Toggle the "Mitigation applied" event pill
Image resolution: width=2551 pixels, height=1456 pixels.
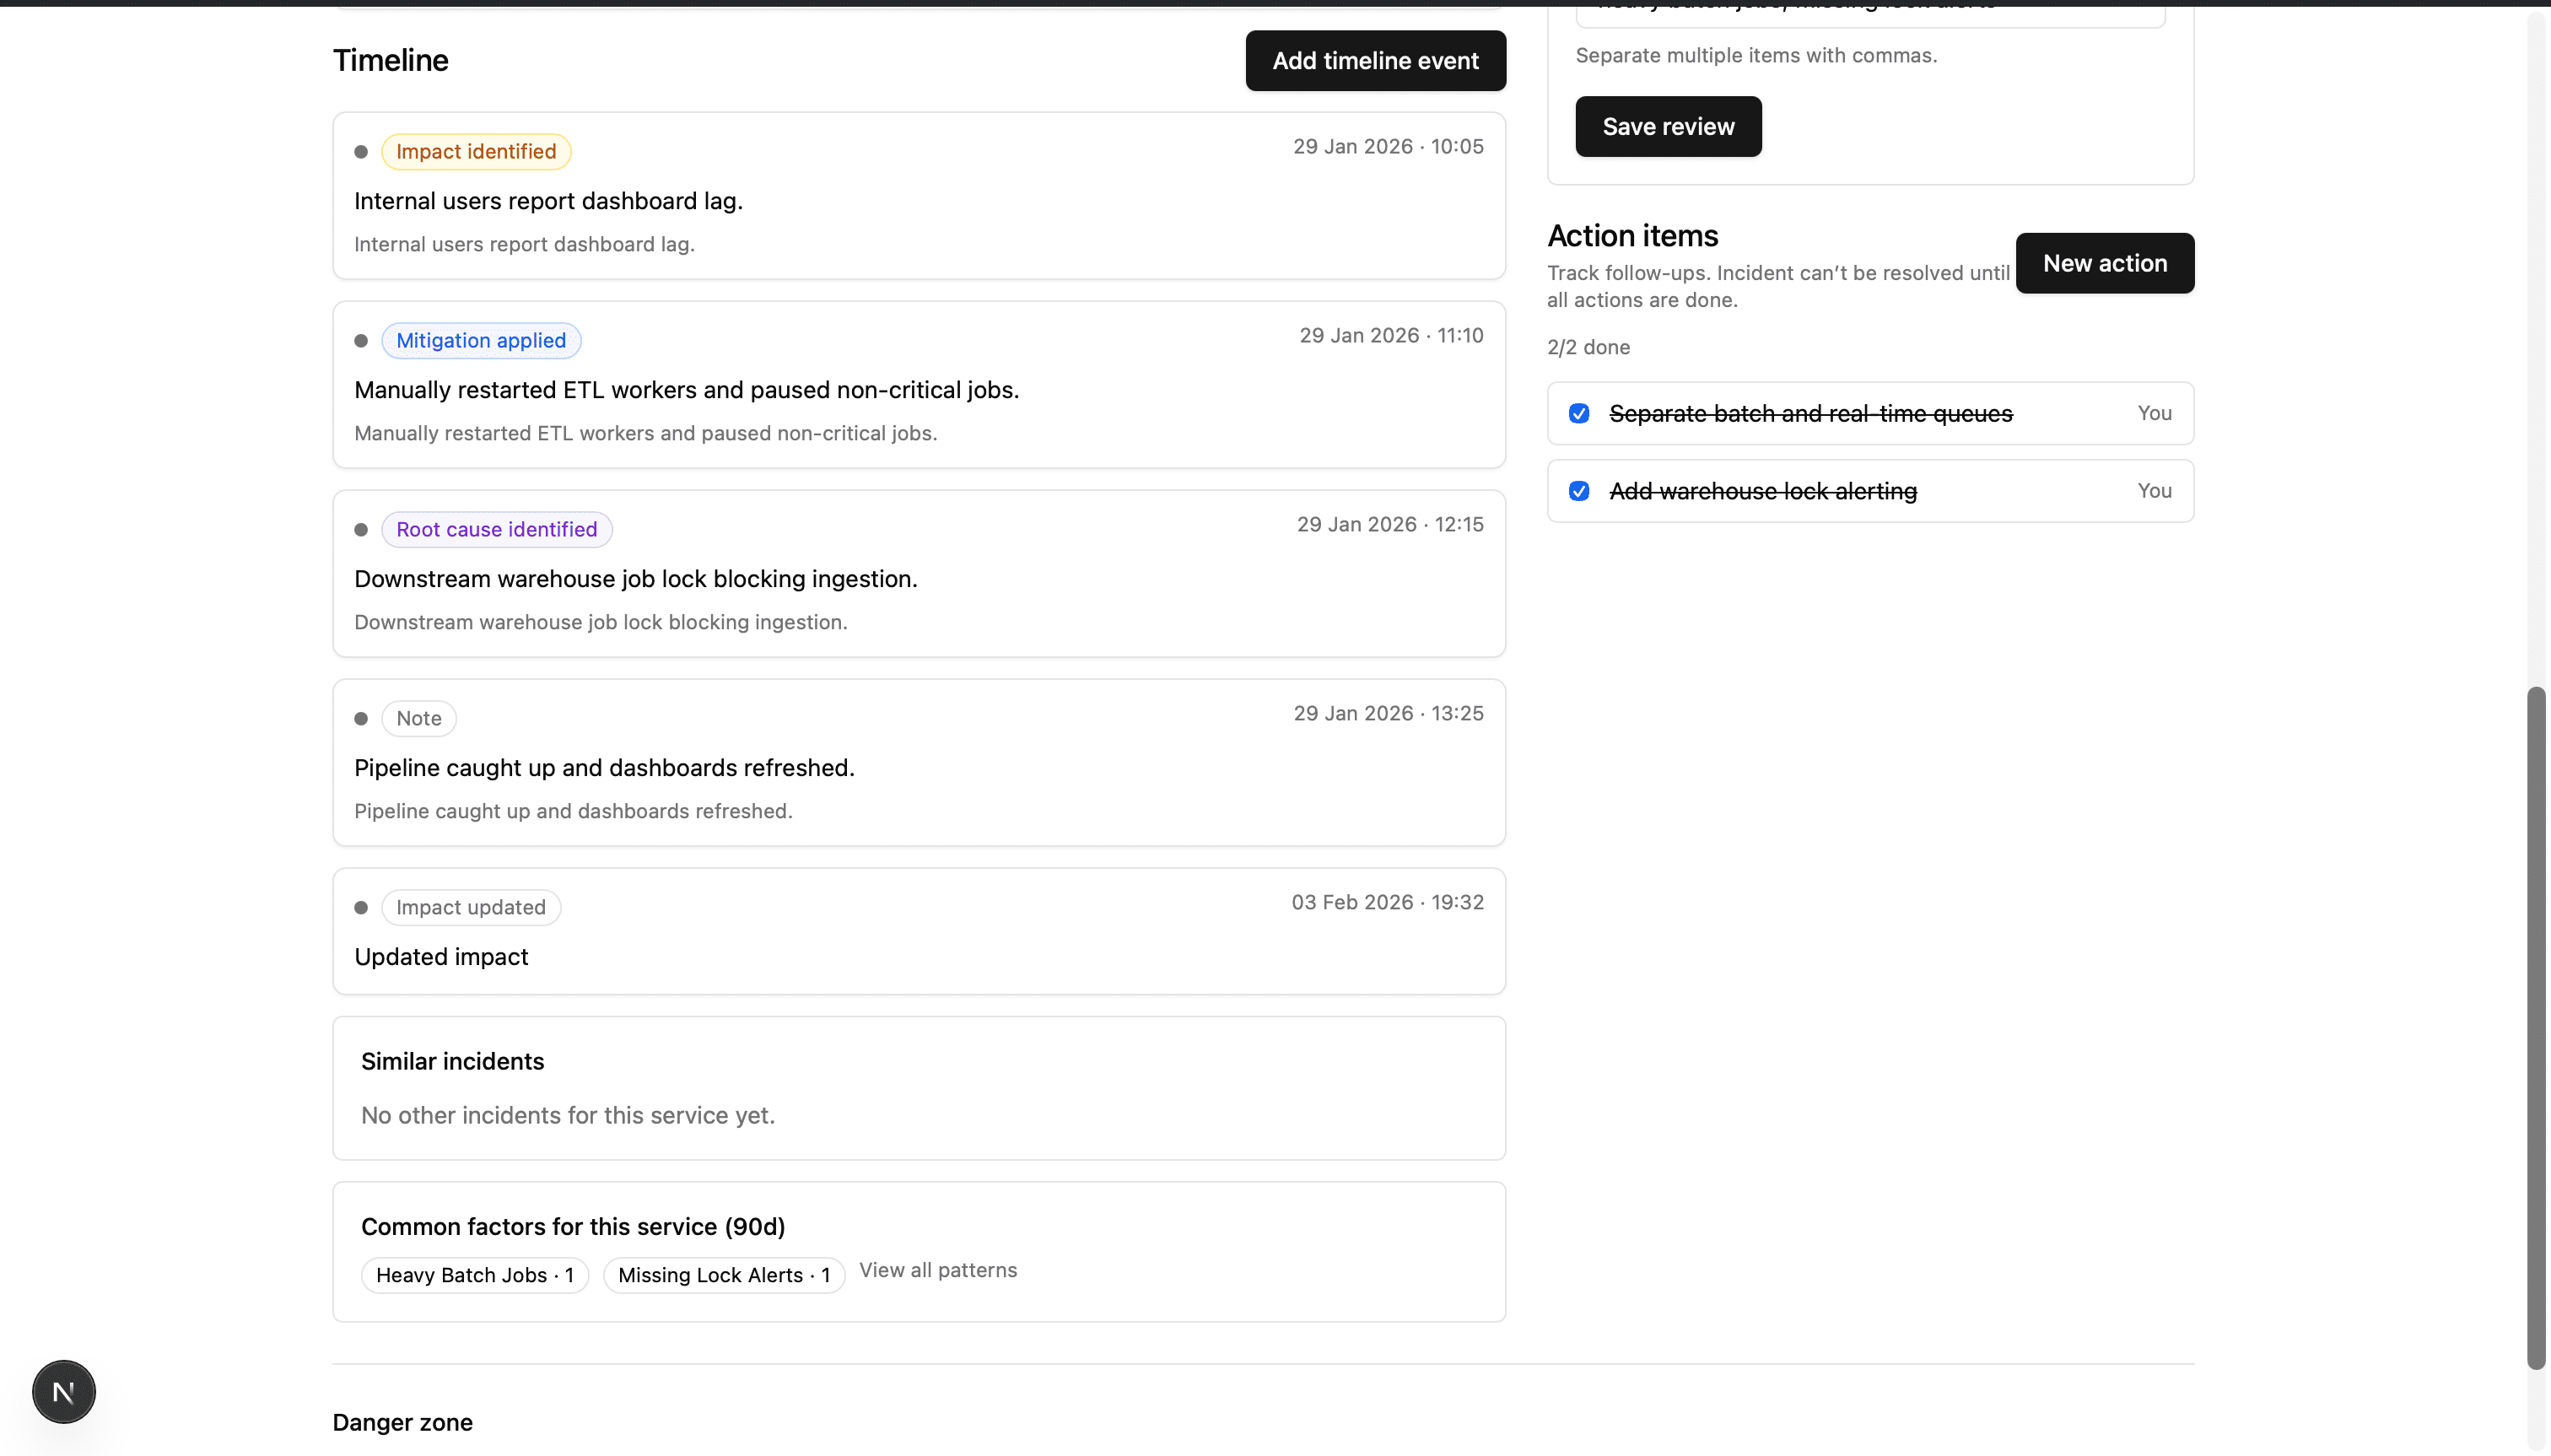point(480,340)
